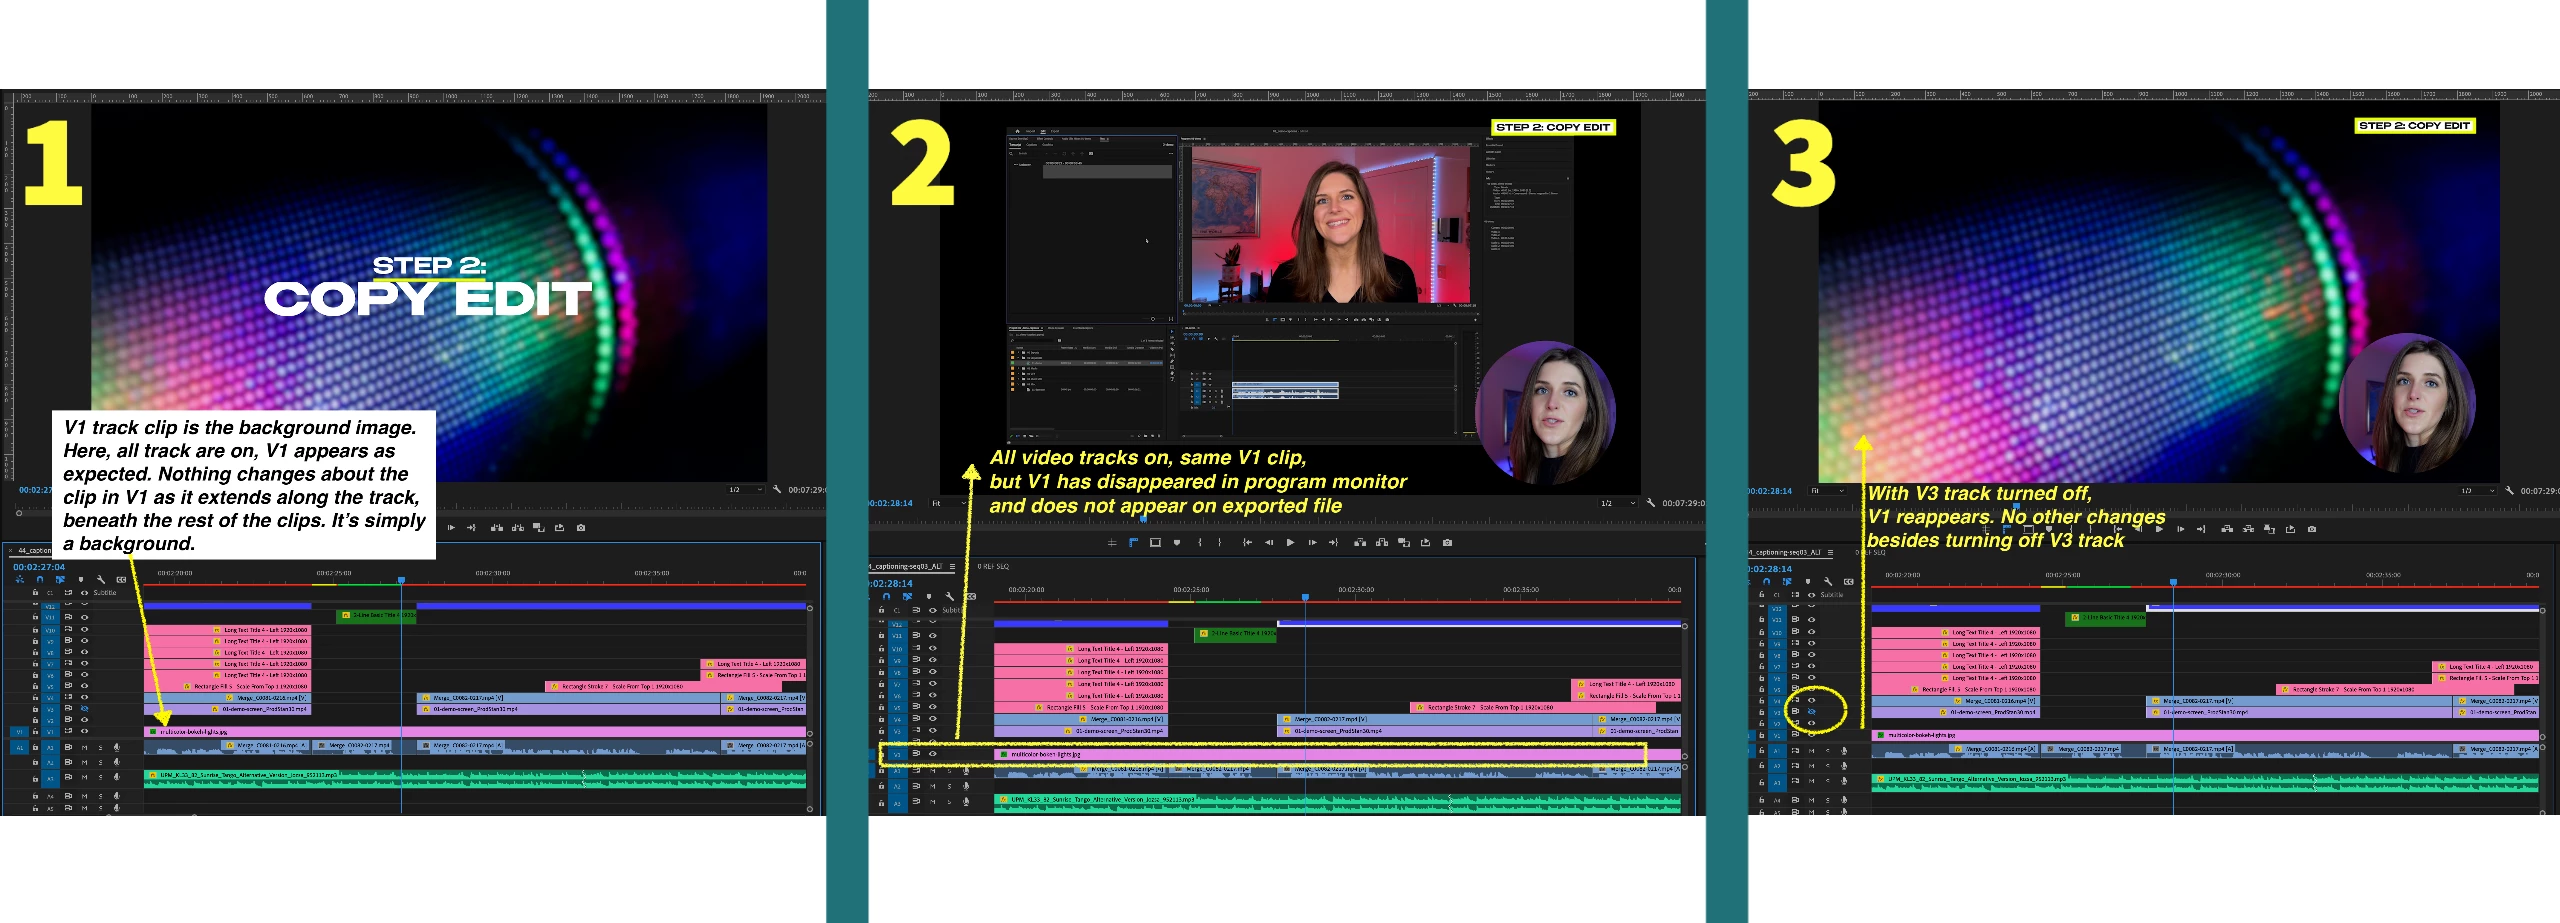Toggle Snap magnet in the left screenshot's timeline
2560x923 pixels.
40,580
